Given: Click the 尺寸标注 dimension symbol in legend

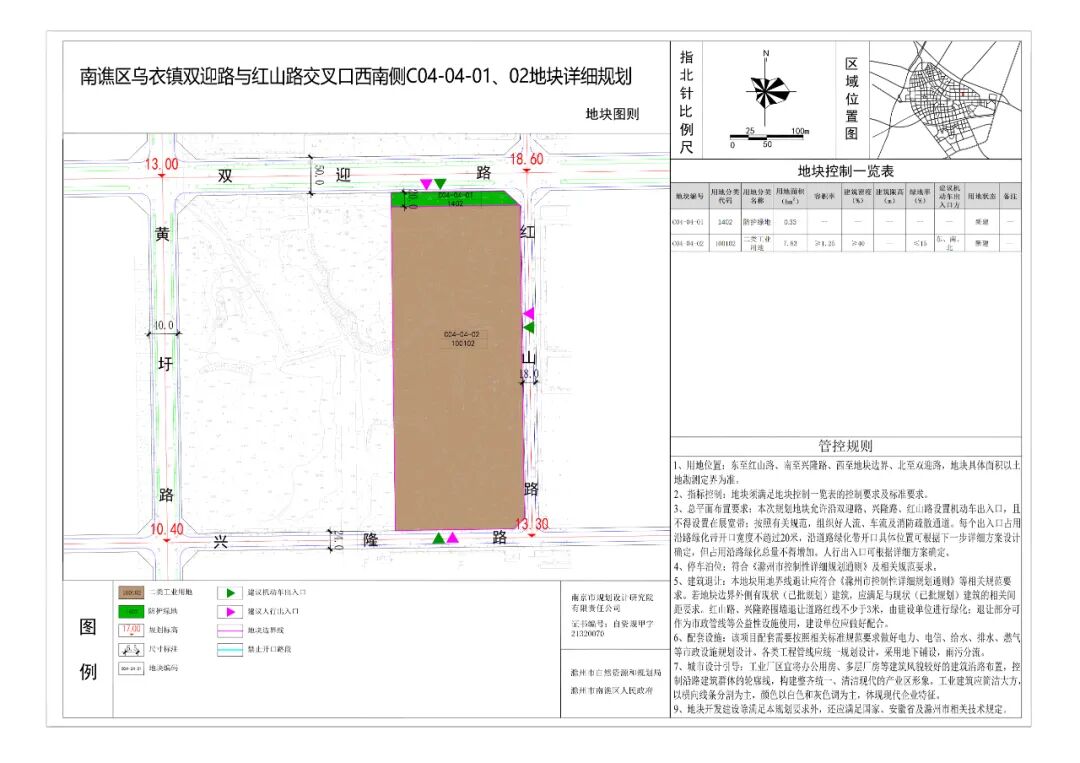Looking at the screenshot, I should 131,648.
